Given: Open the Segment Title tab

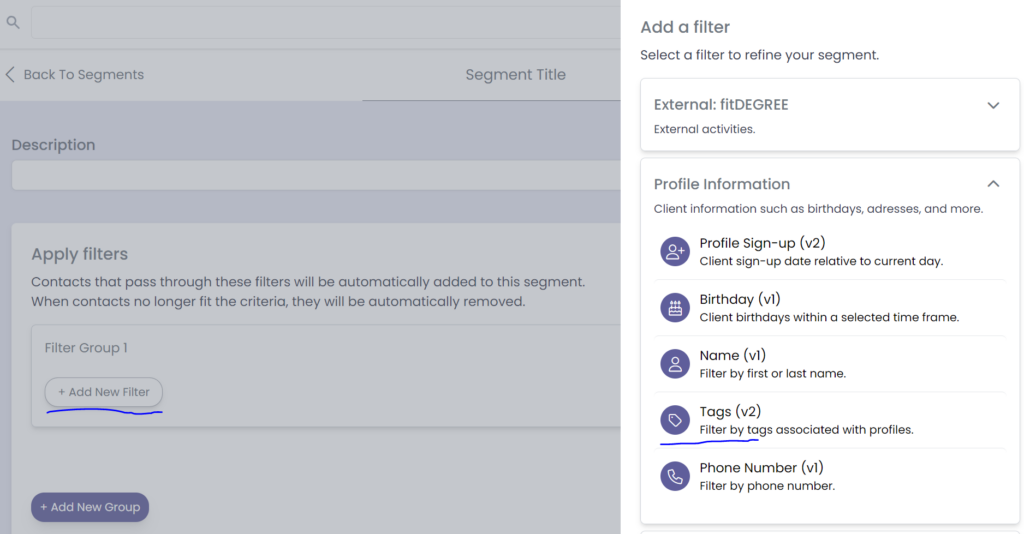Looking at the screenshot, I should coord(515,75).
